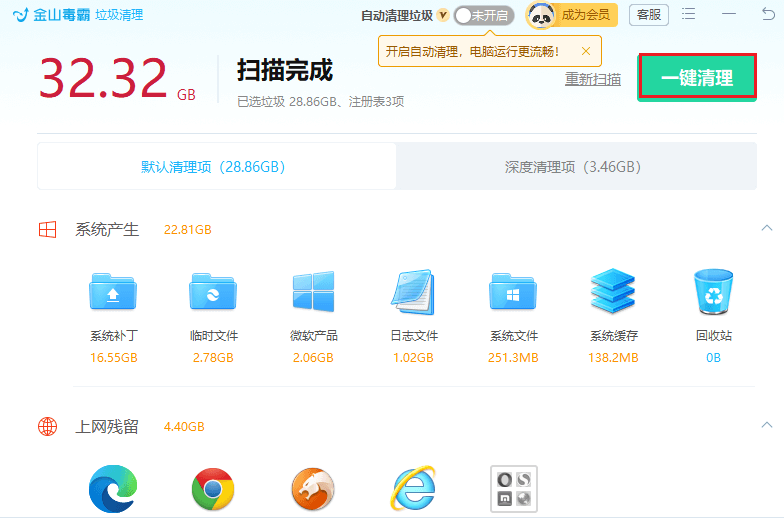Select the Microsoft Edge browser icon
784x520 pixels.
tap(113, 489)
